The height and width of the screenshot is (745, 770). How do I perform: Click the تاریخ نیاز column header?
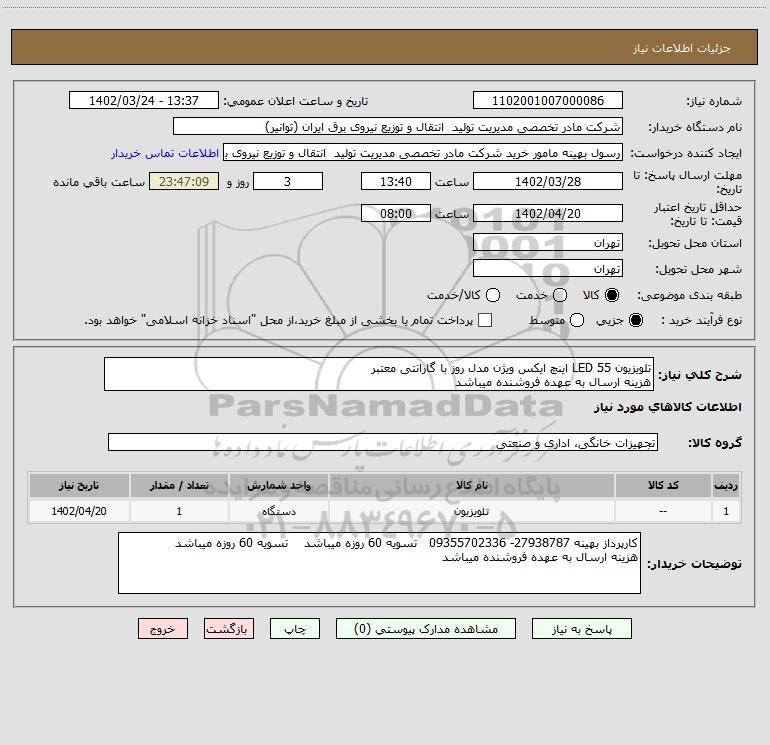[x=79, y=485]
